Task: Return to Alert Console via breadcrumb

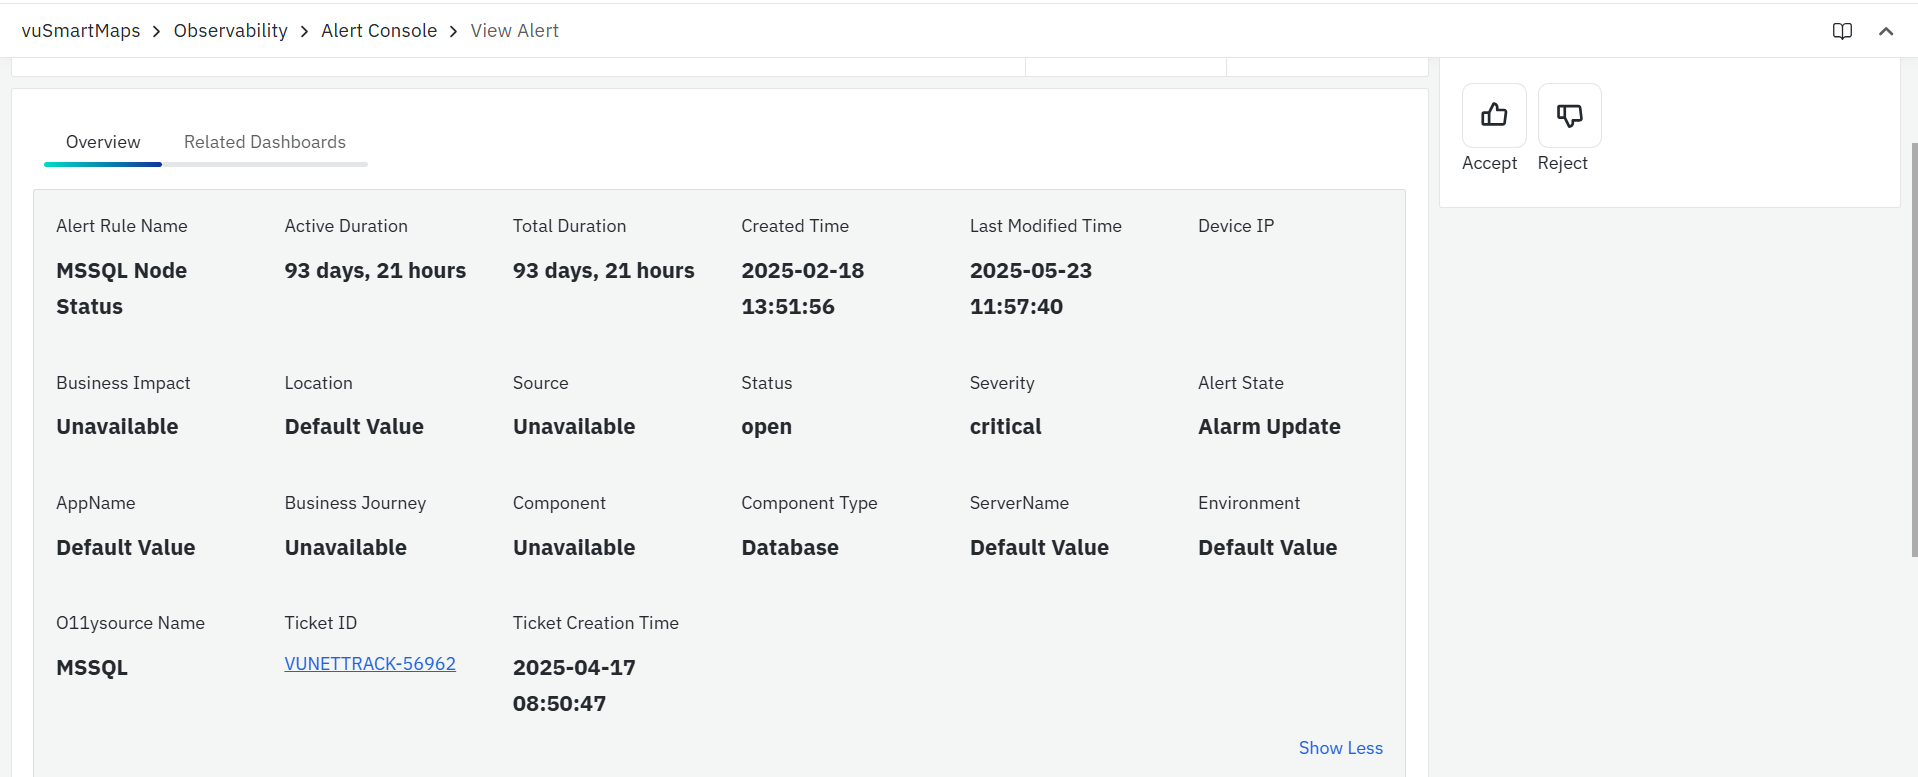Action: 379,31
